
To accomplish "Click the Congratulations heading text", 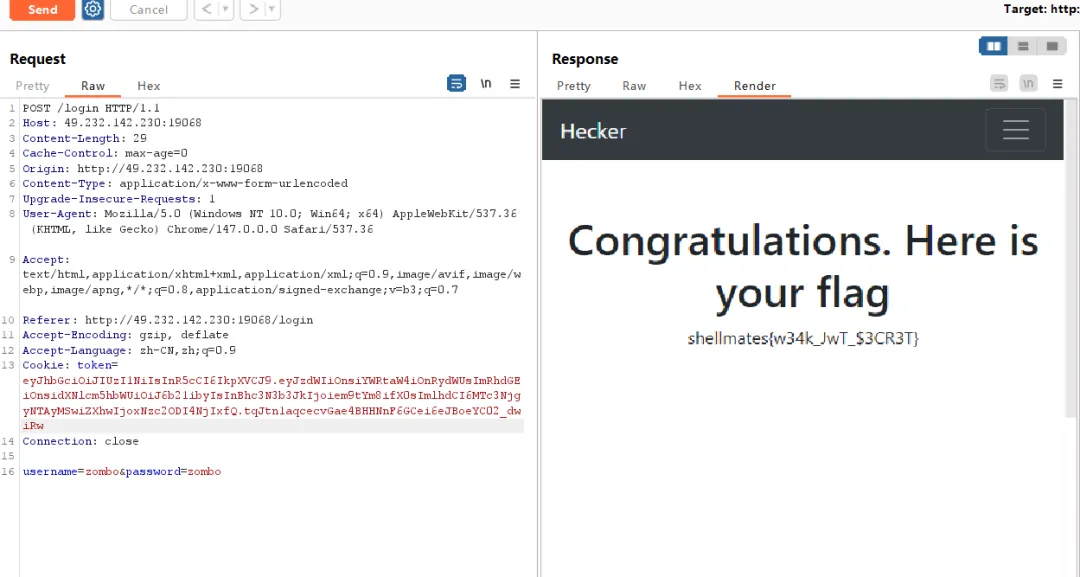I will (x=803, y=267).
